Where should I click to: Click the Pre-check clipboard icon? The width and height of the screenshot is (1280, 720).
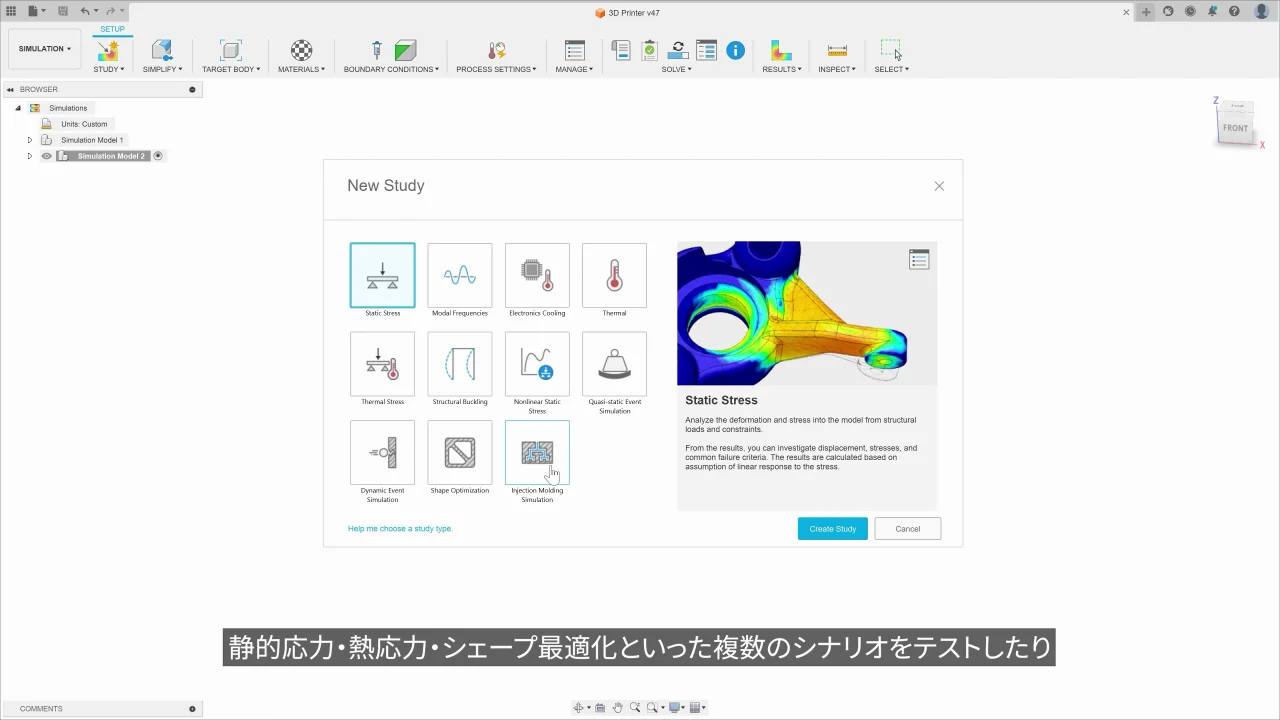649,50
